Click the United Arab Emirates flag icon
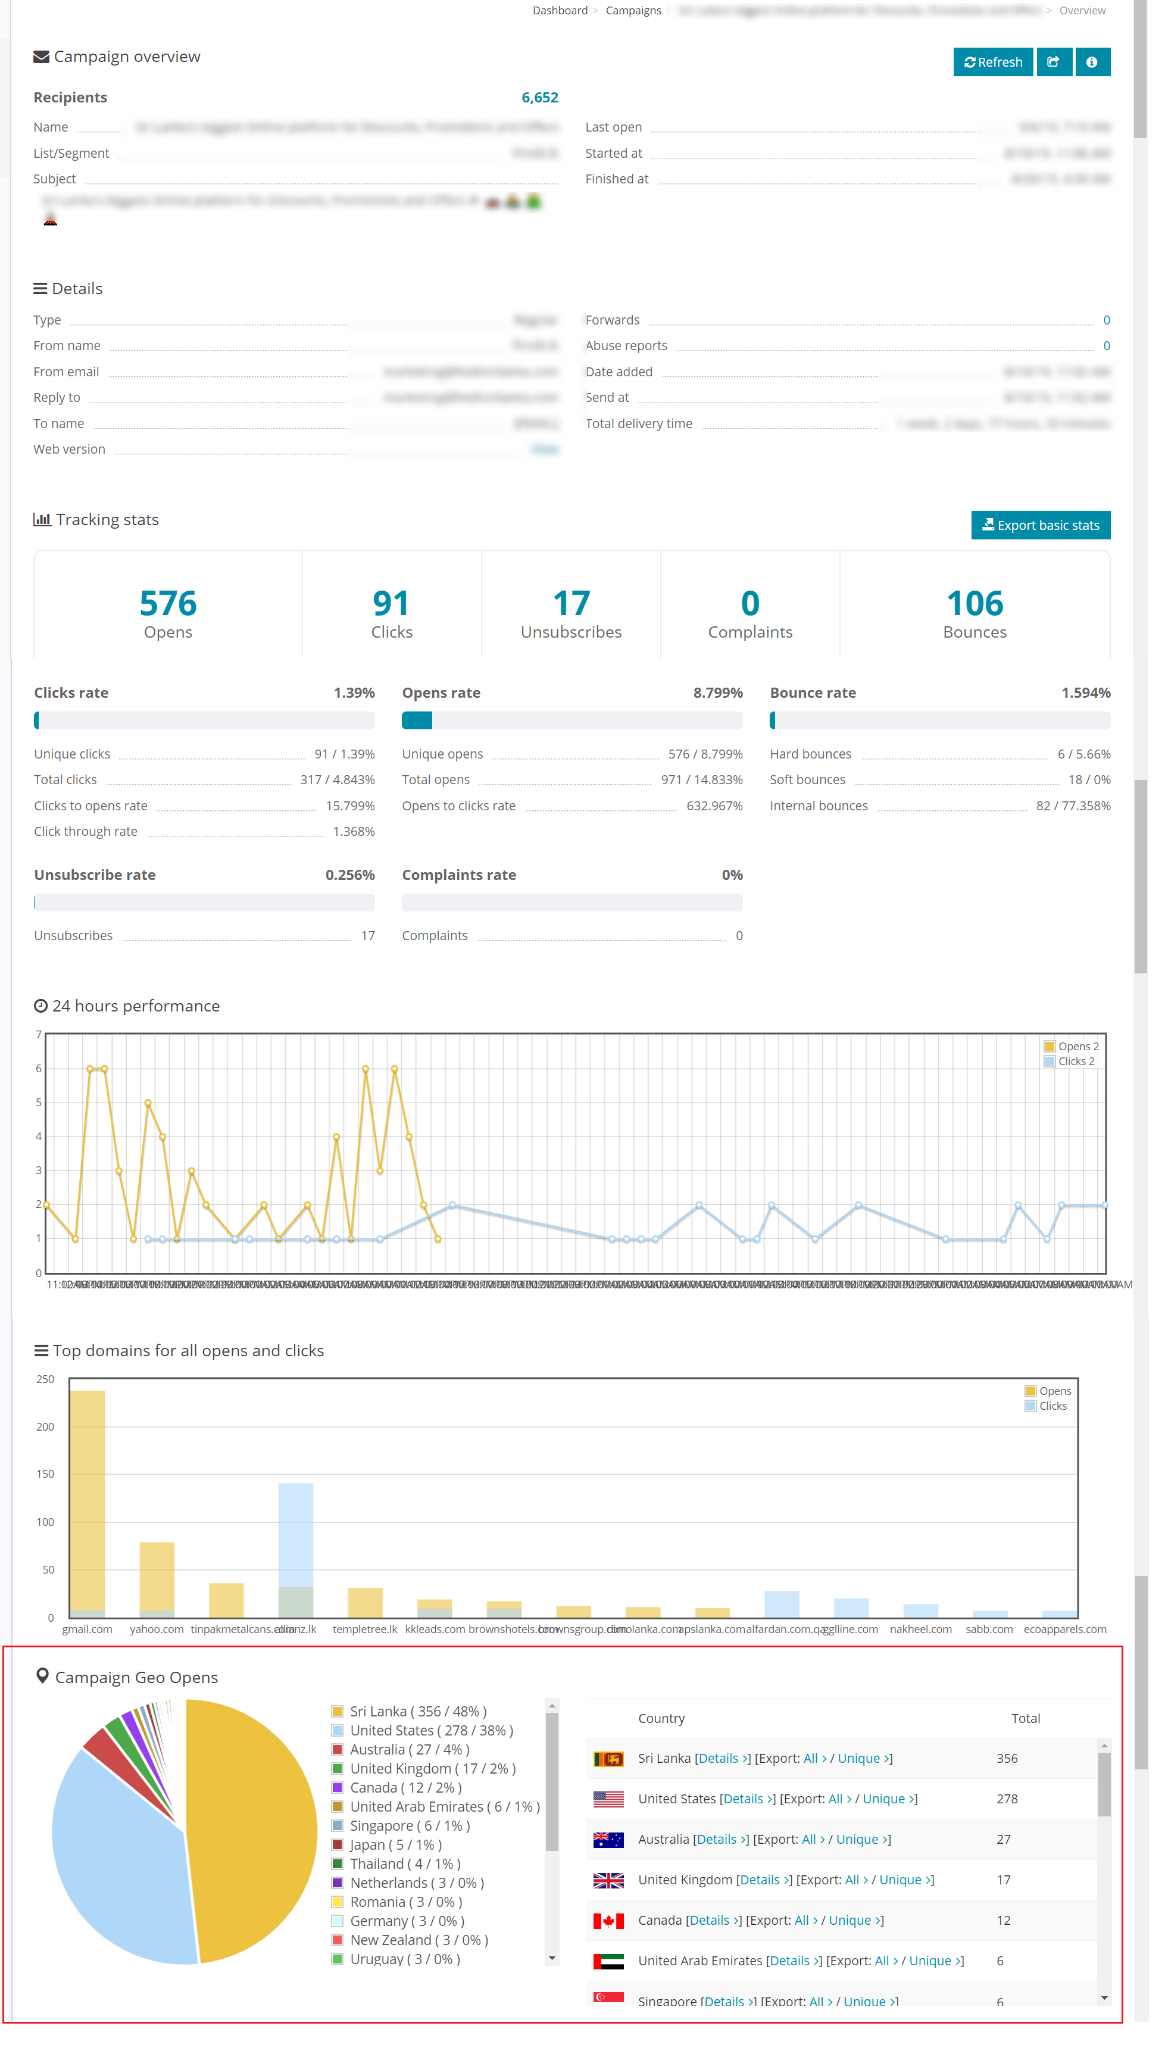The image size is (1162, 2048). pyautogui.click(x=608, y=1961)
